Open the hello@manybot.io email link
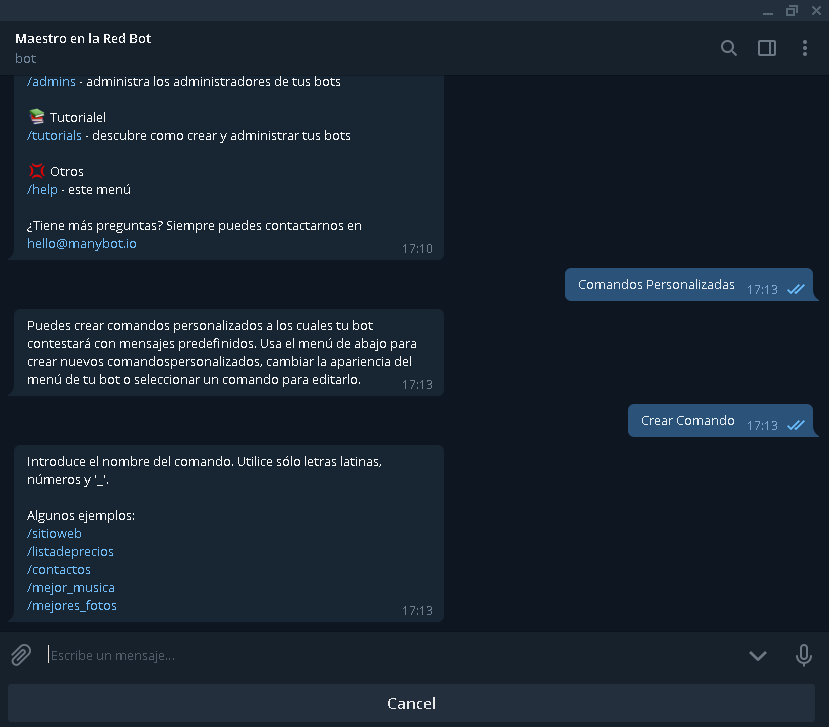Viewport: 829px width, 727px height. 82,243
